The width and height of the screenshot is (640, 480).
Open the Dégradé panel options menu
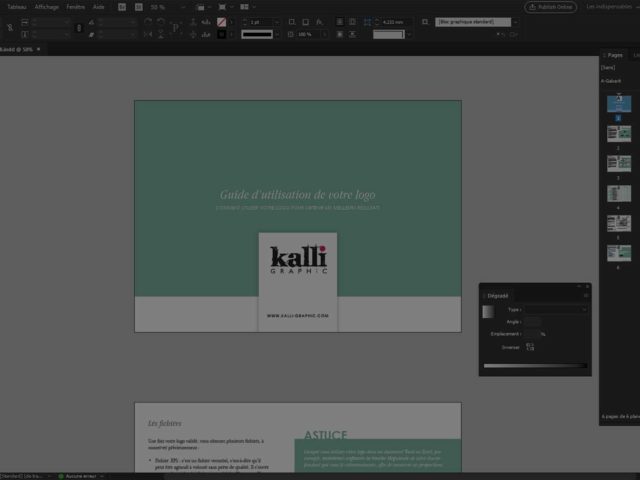click(586, 296)
